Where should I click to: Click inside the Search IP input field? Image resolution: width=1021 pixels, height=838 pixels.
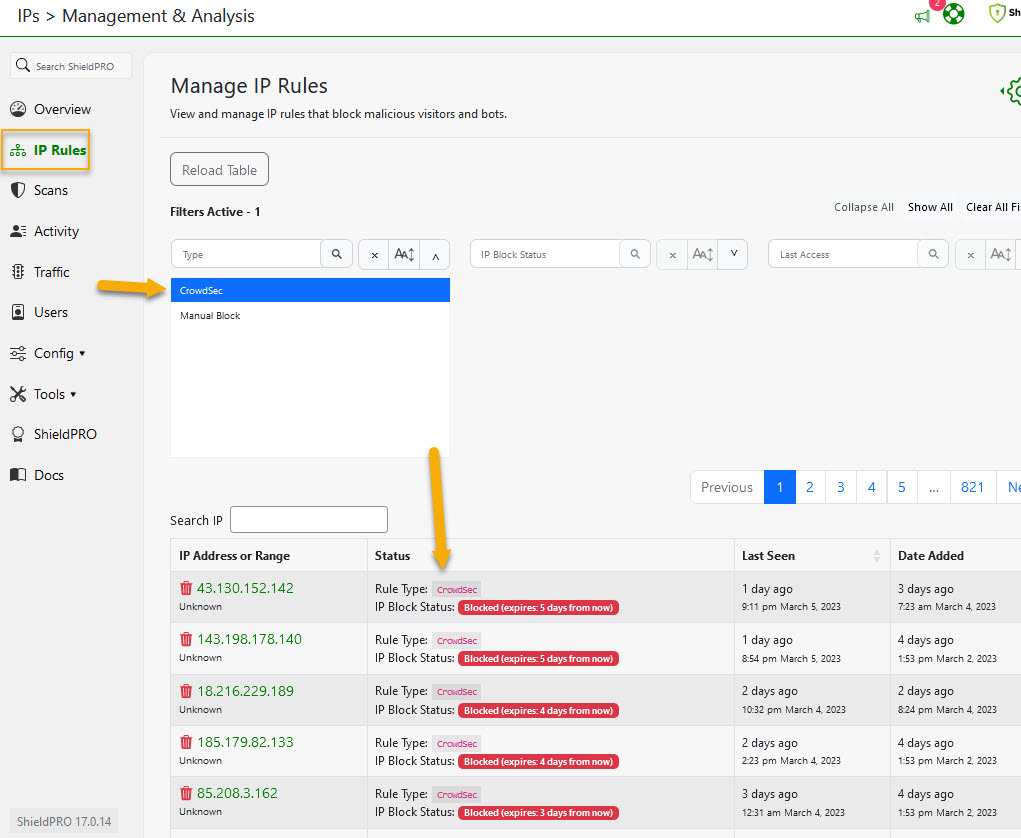[x=308, y=519]
